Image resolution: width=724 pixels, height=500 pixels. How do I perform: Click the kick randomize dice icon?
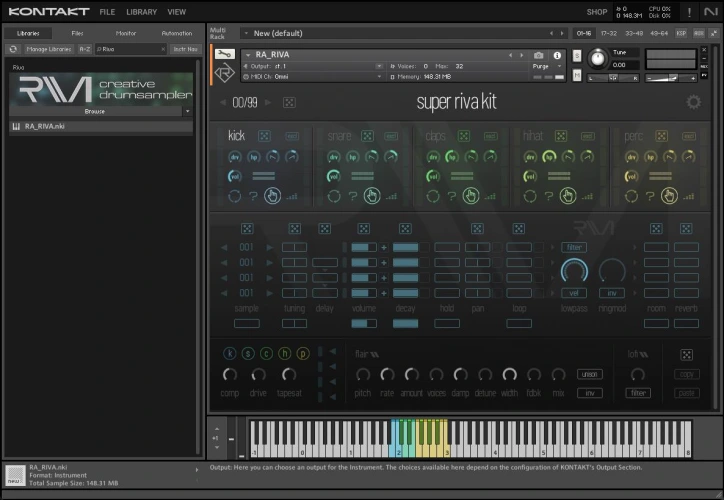264,136
